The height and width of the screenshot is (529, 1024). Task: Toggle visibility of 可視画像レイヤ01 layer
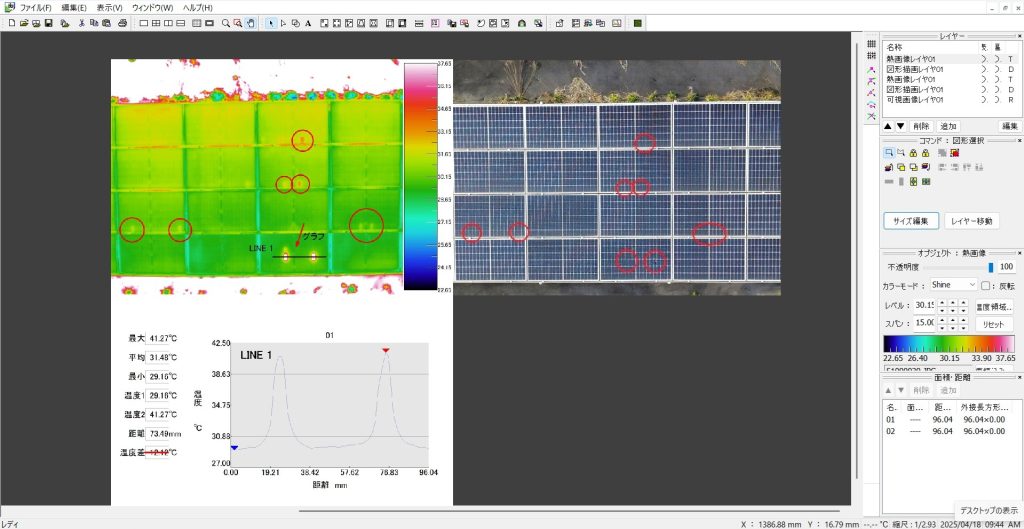[x=984, y=100]
